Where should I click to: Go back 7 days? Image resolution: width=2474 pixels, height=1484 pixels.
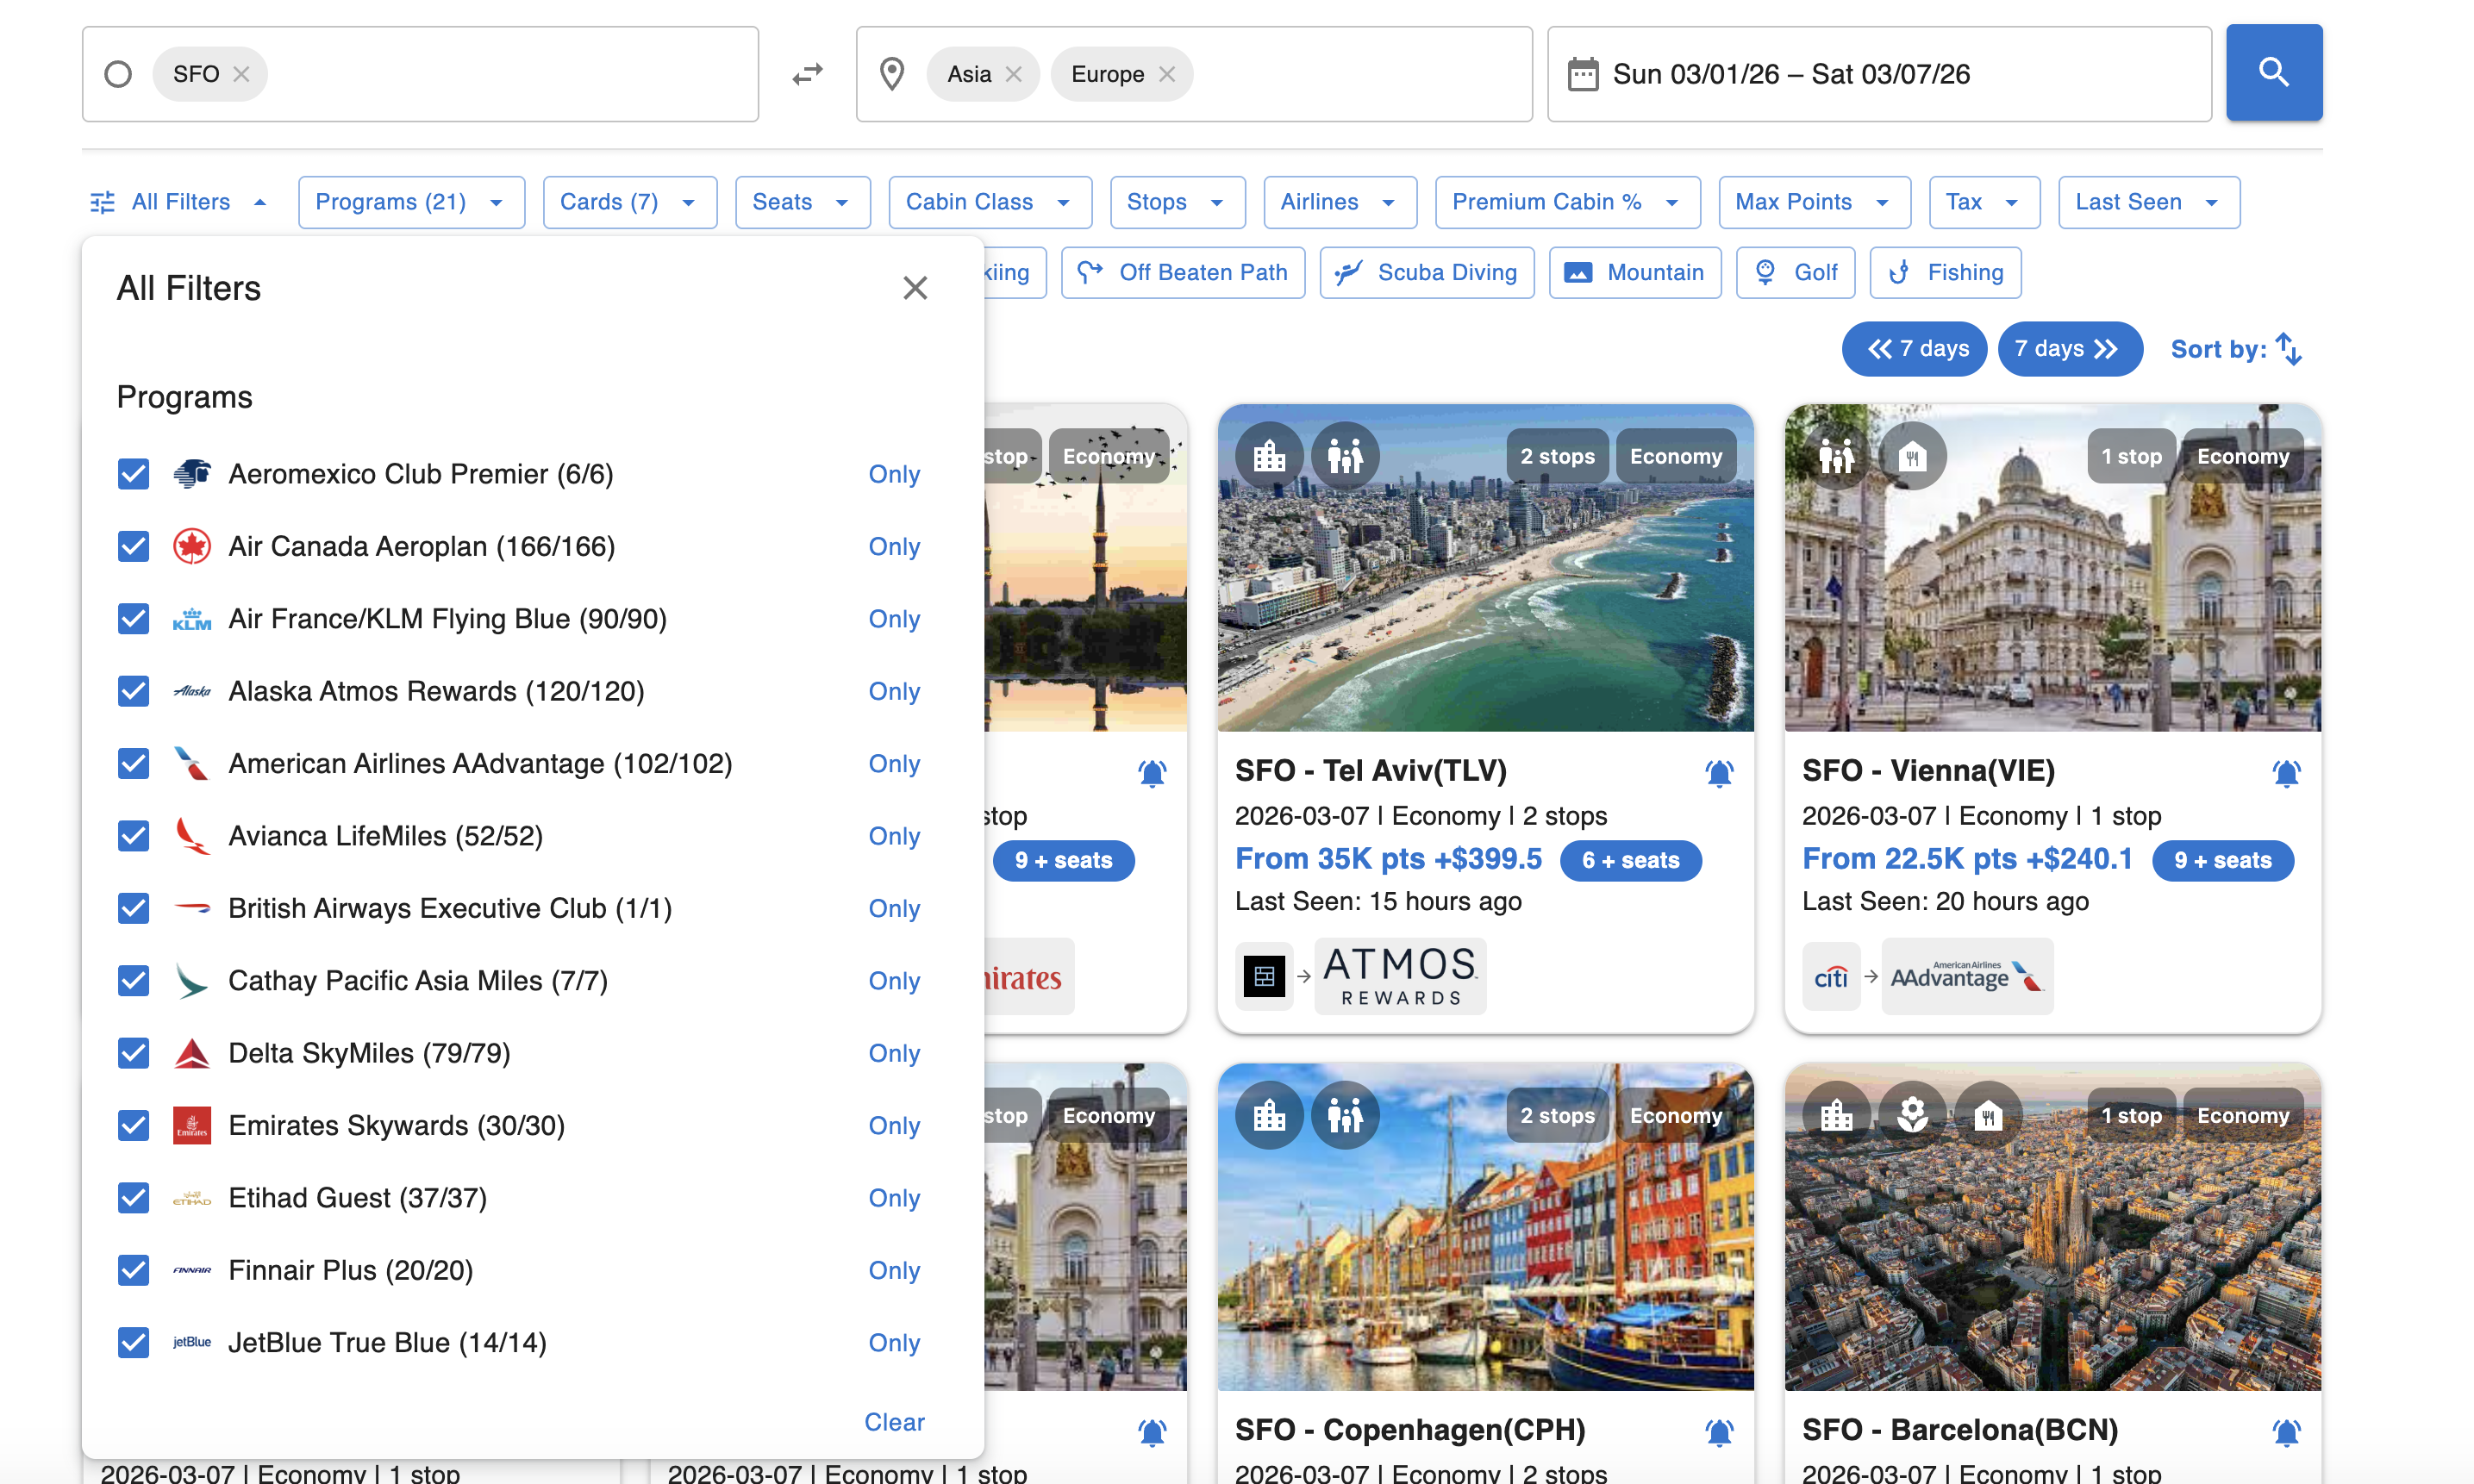click(1913, 349)
